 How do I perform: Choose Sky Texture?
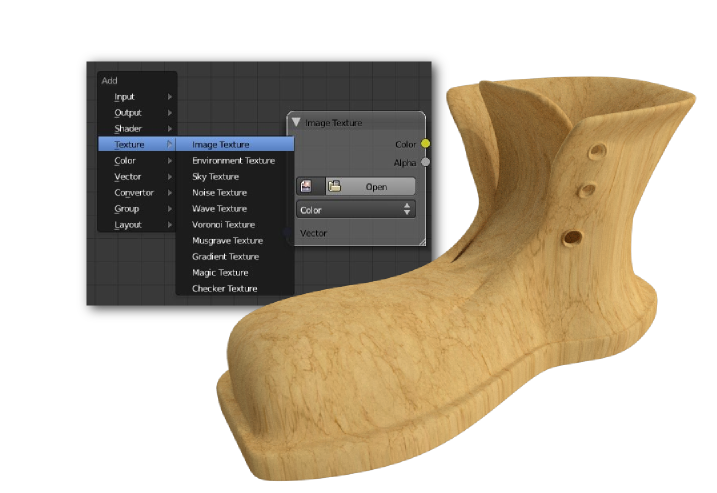click(x=235, y=177)
